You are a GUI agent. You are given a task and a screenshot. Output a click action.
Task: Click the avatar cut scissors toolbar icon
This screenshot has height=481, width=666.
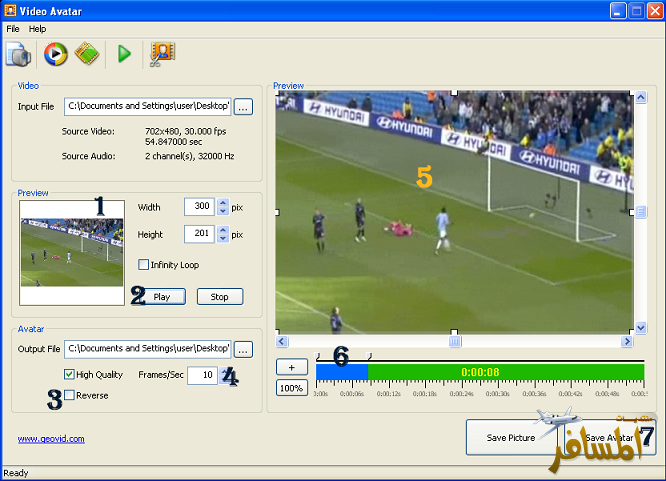tap(158, 54)
